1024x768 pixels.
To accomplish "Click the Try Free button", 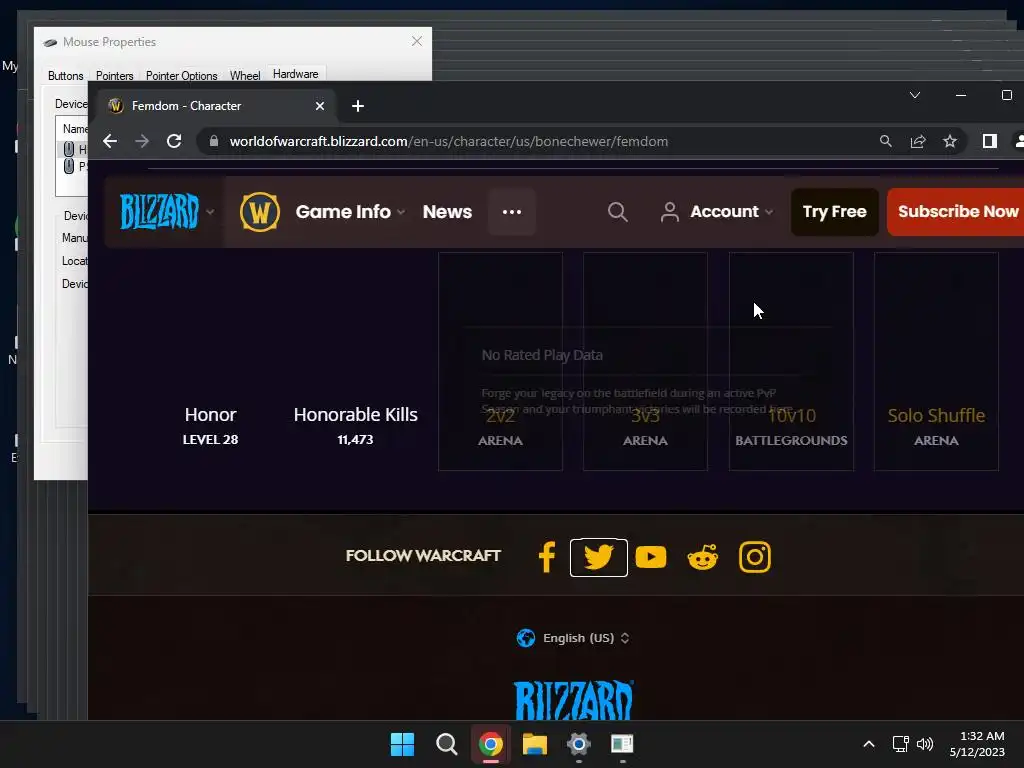I will tap(835, 212).
